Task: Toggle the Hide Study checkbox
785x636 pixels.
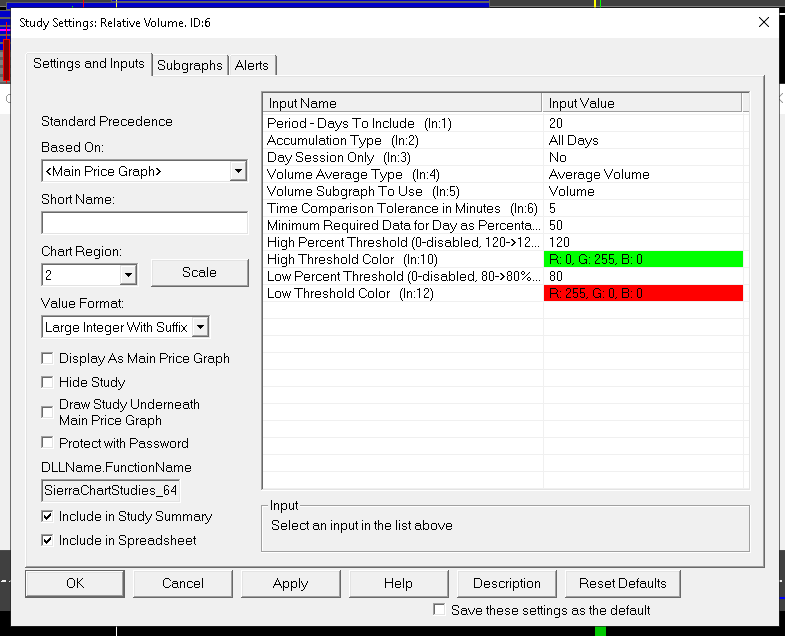Action: point(47,383)
